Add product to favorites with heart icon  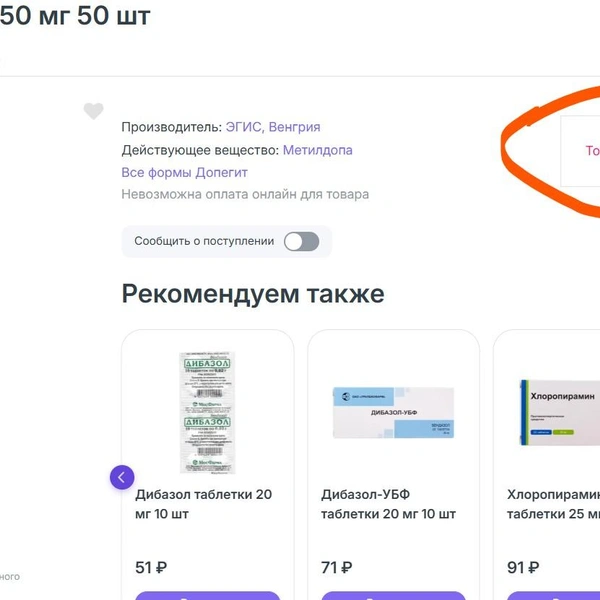tap(93, 111)
